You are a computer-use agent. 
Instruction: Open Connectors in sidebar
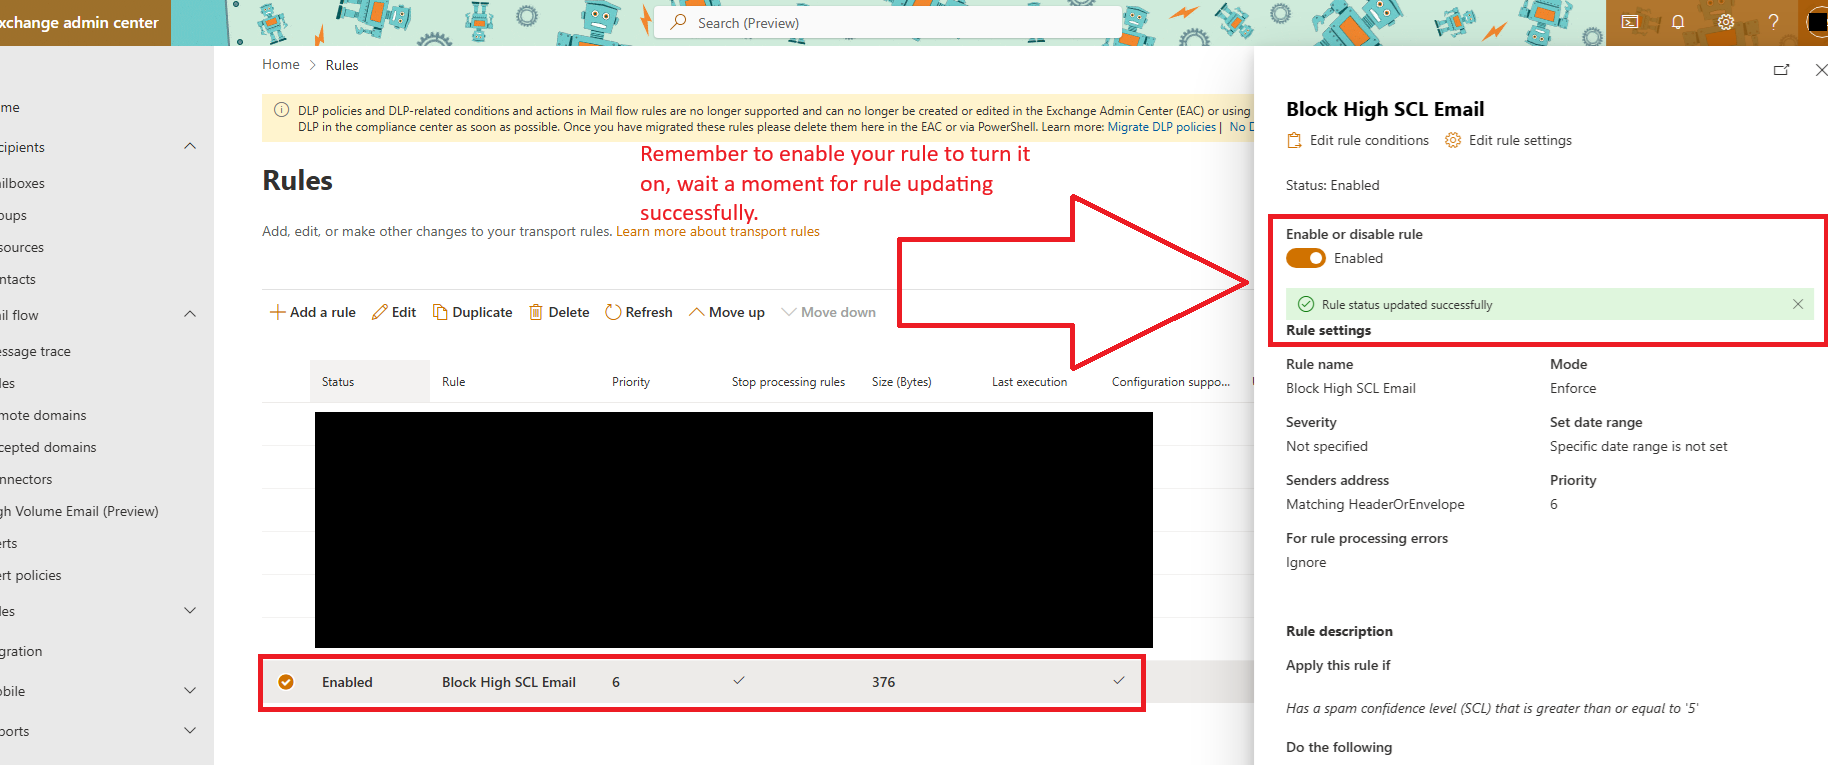[x=26, y=479]
